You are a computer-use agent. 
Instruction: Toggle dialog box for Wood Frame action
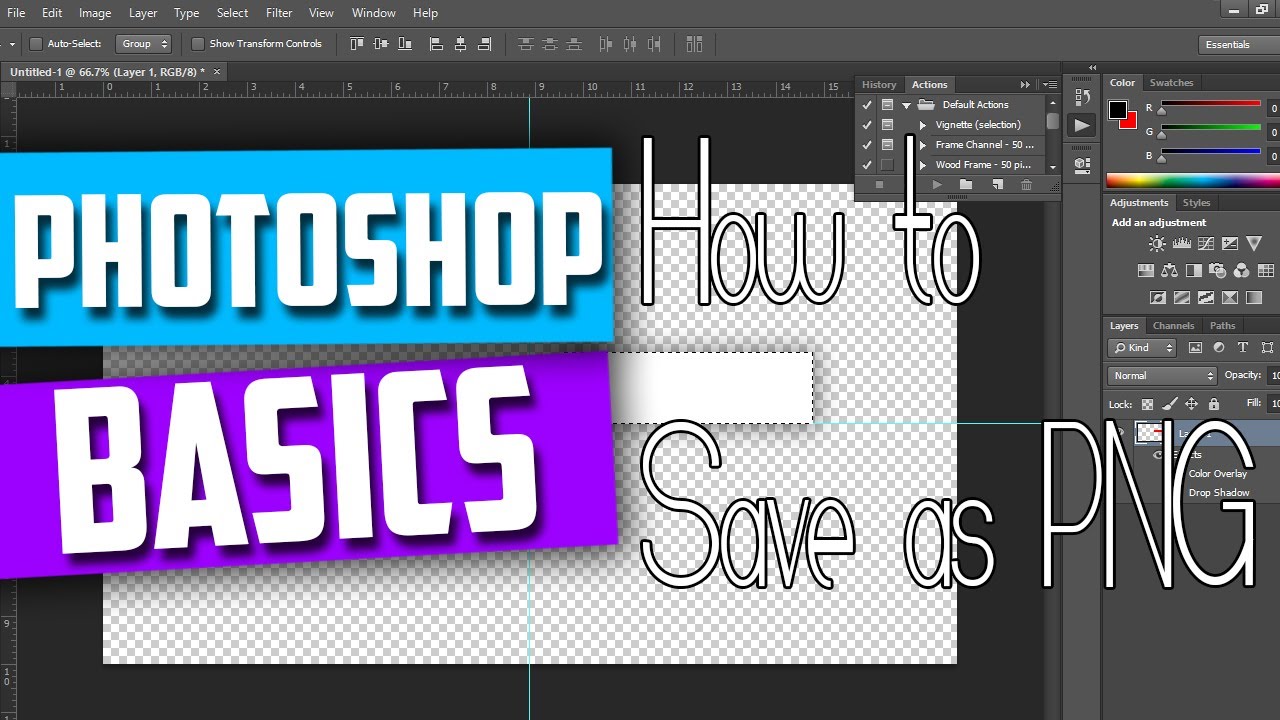[887, 165]
